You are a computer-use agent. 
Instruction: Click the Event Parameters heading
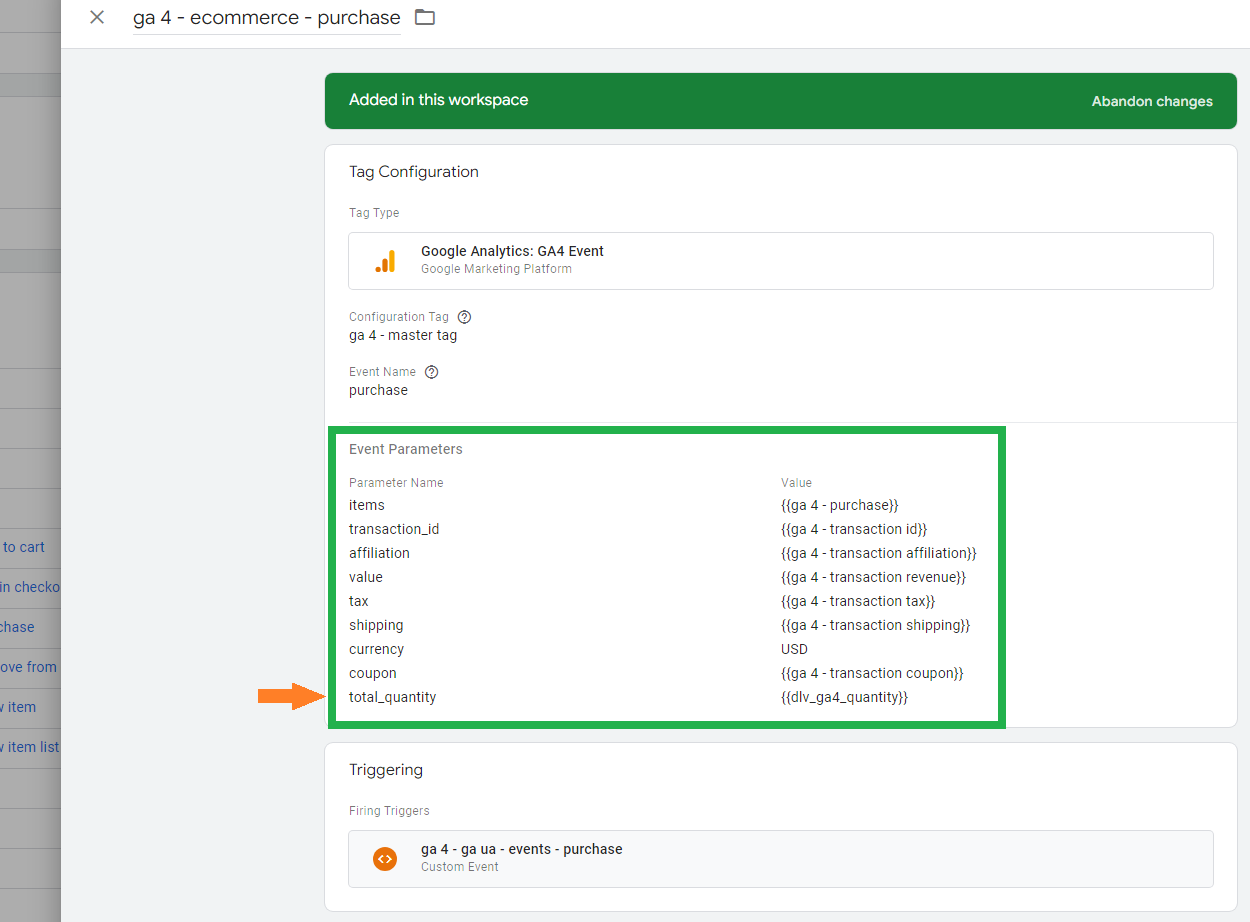406,449
